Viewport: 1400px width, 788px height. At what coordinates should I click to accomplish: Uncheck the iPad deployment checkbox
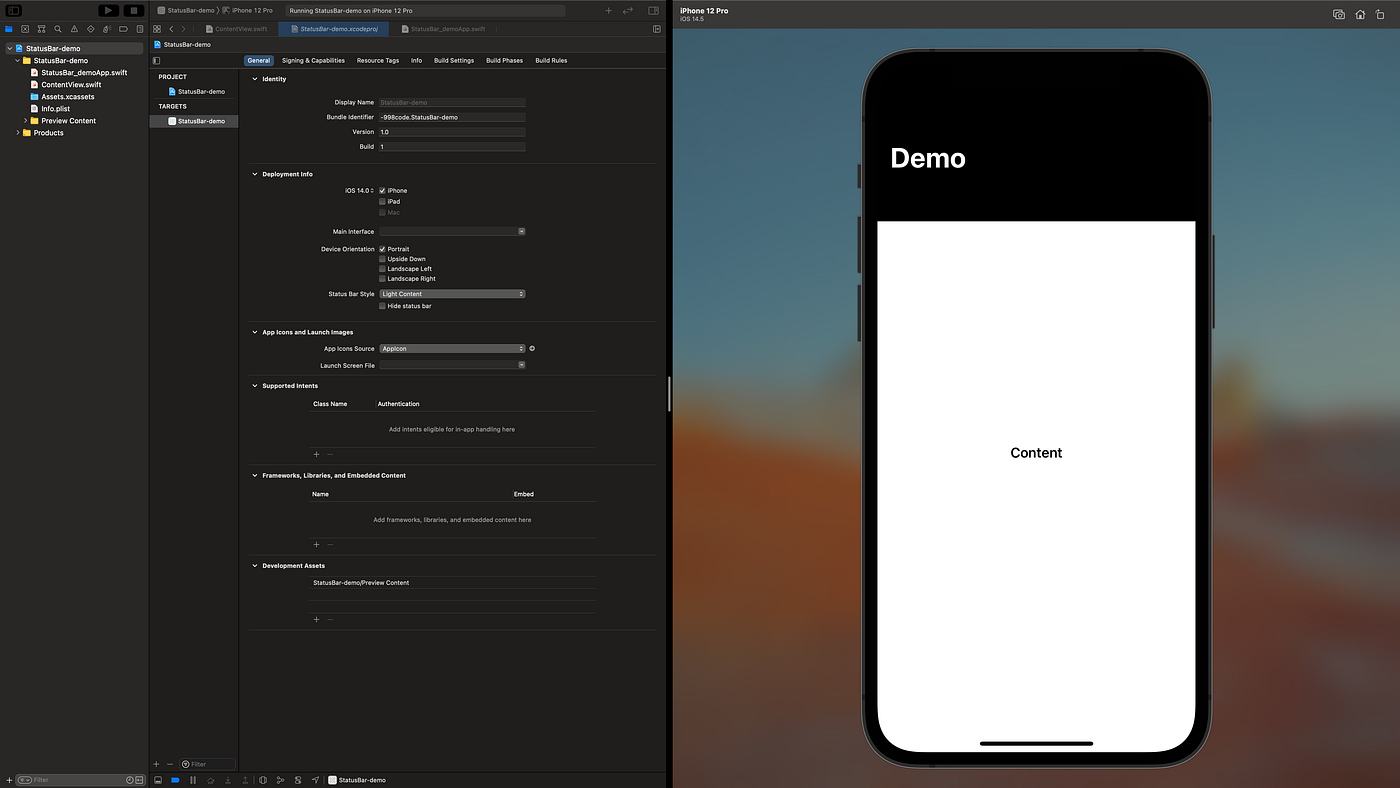(x=382, y=201)
